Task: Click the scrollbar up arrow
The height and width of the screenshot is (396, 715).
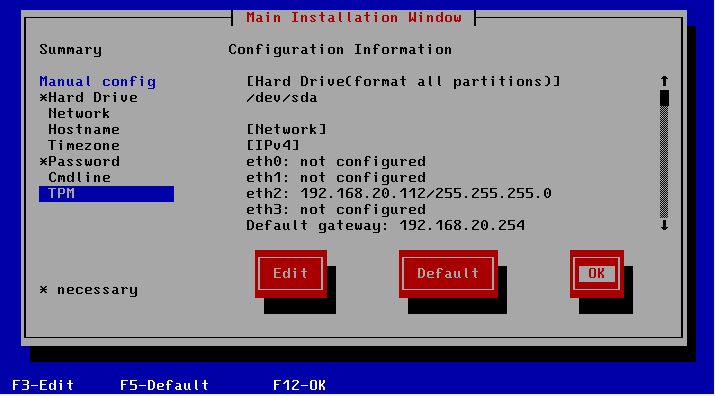Action: pos(664,82)
